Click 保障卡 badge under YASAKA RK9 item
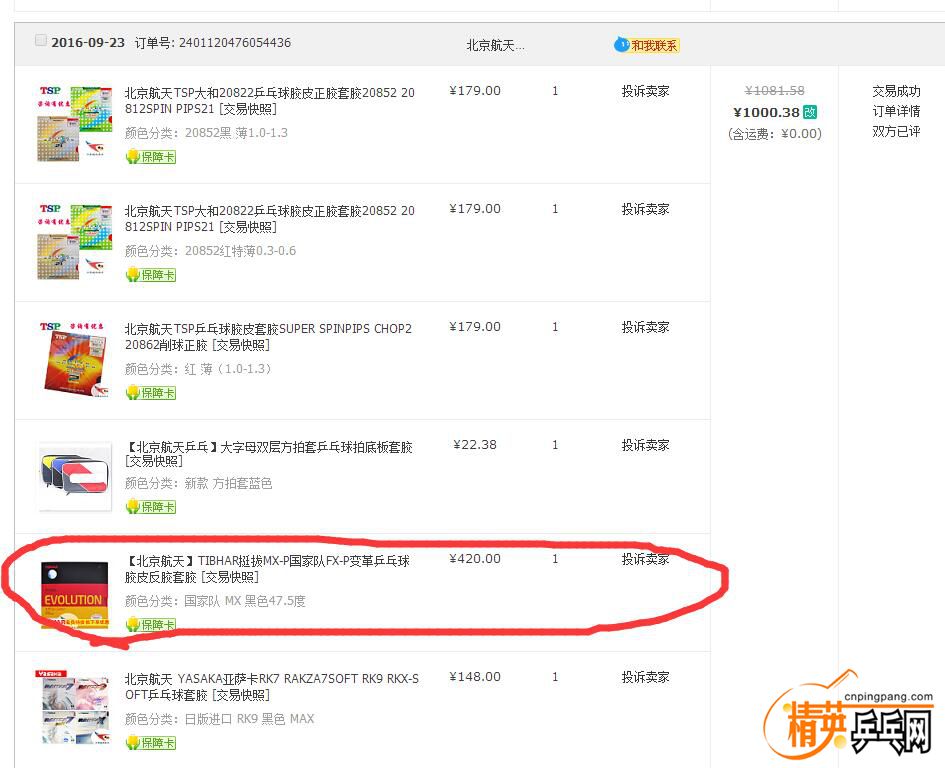 tap(151, 743)
